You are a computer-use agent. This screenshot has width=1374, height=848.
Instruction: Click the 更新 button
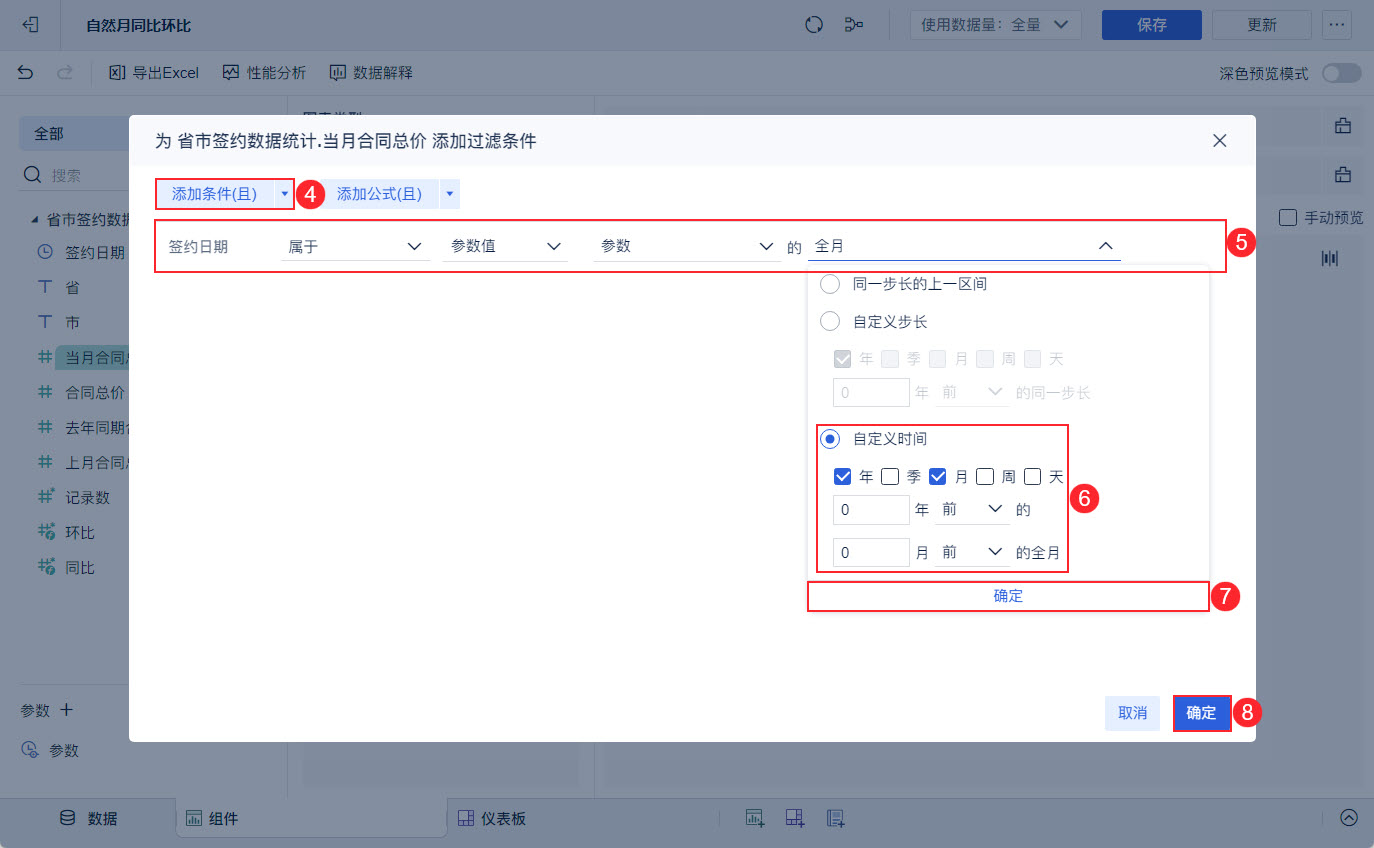pos(1262,25)
